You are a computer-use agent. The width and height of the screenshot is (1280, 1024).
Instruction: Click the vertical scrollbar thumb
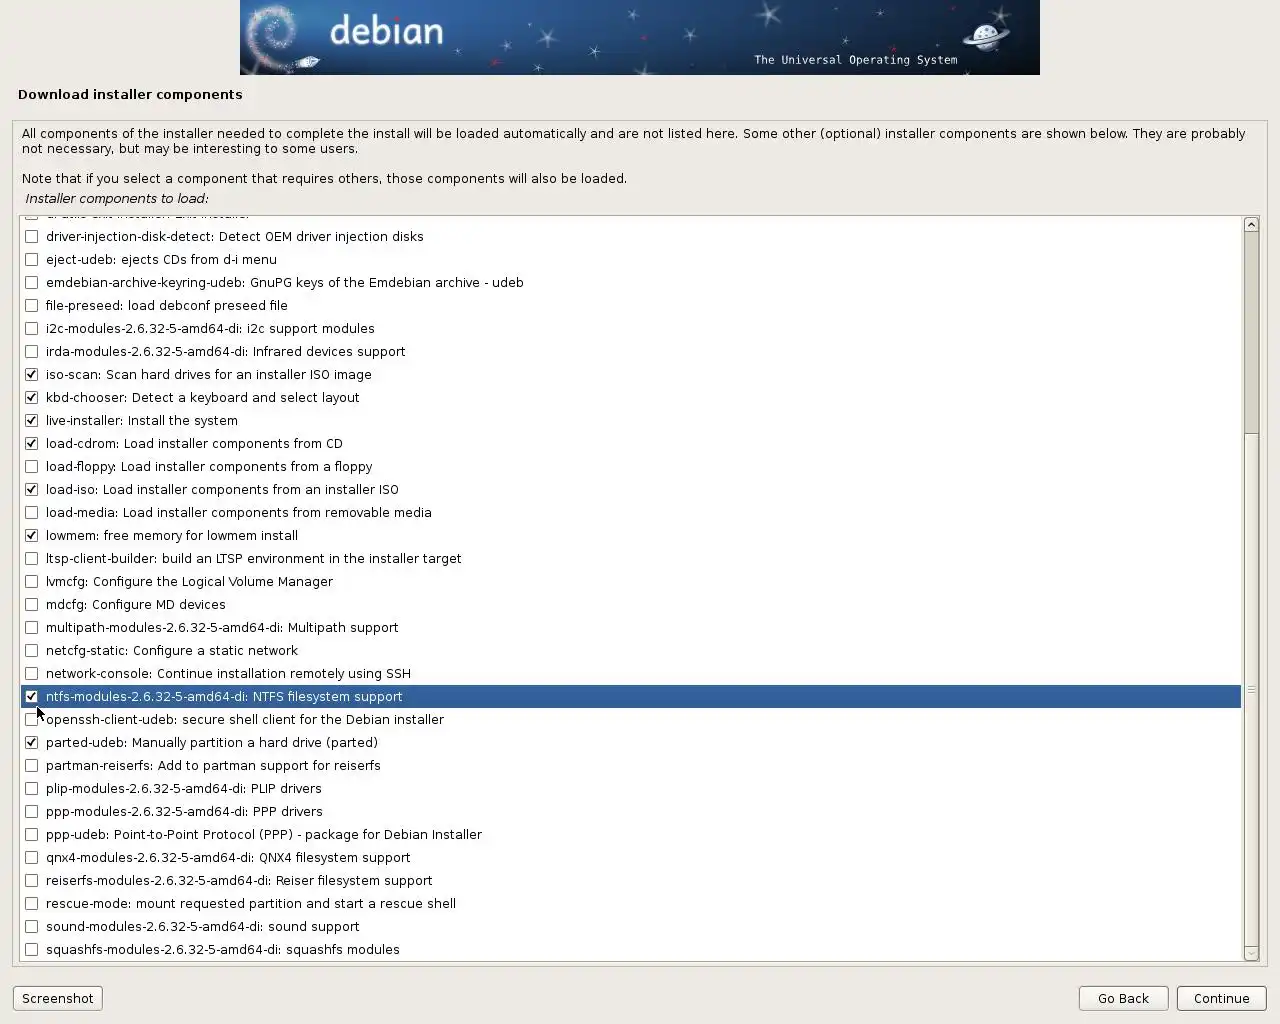1251,690
